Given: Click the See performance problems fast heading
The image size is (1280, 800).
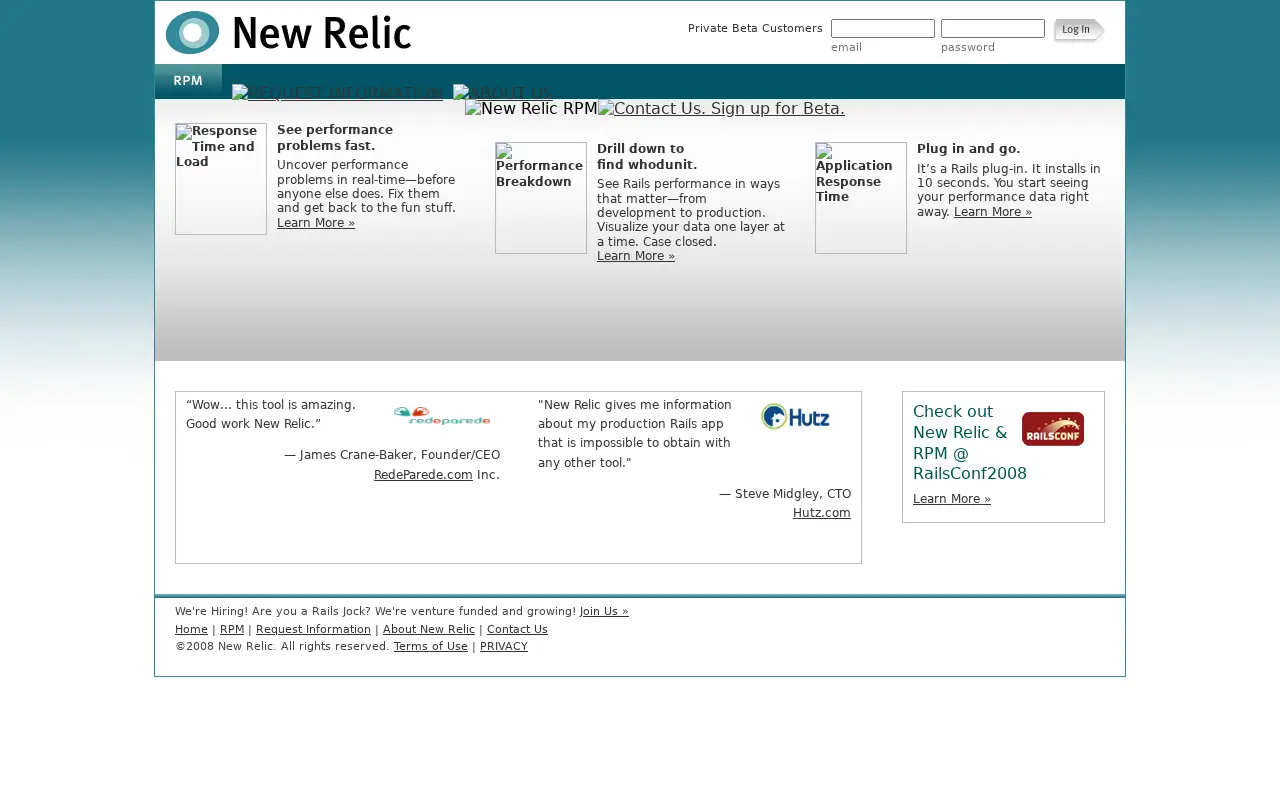Looking at the screenshot, I should click(335, 138).
